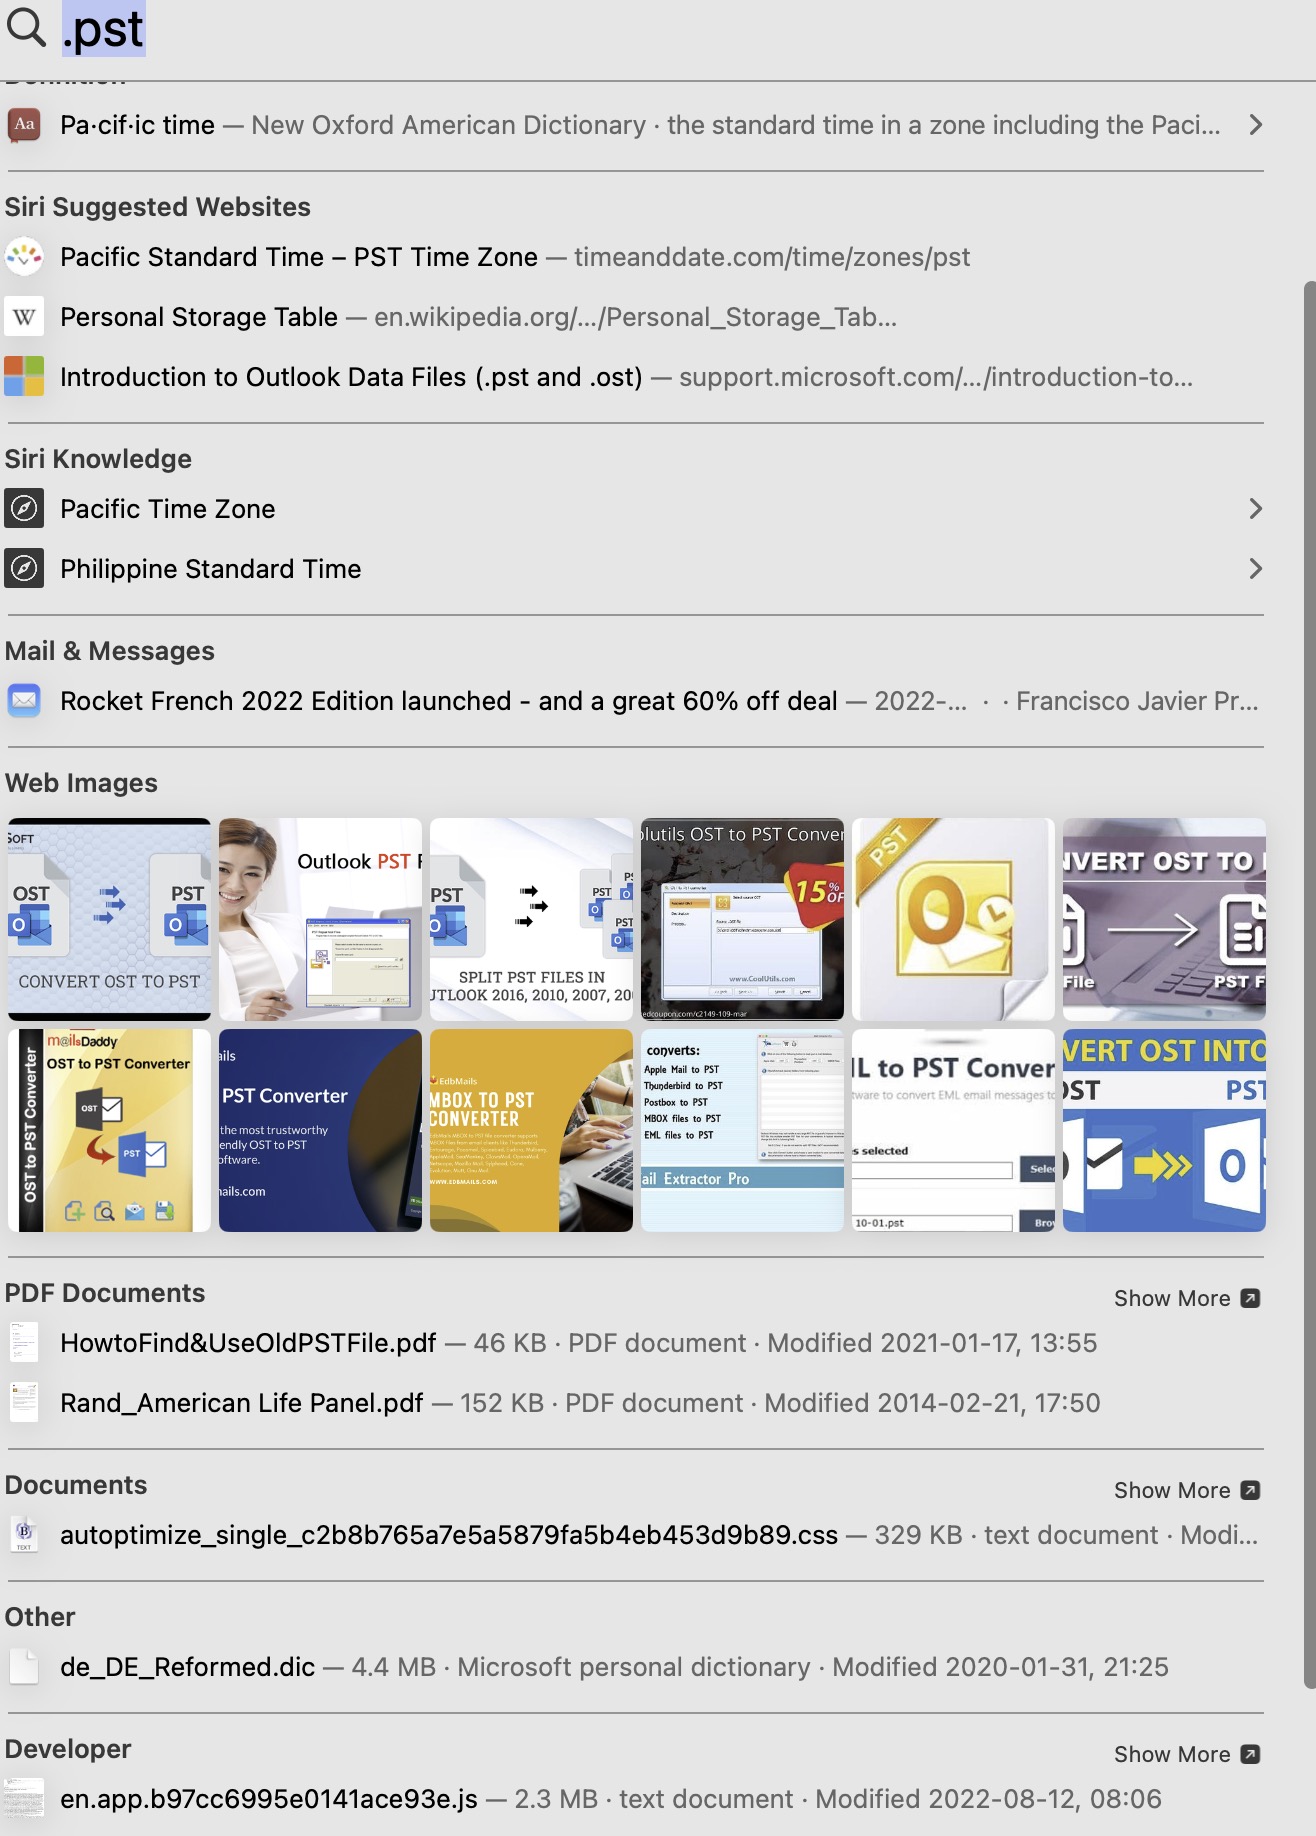Click the CSS file icon for autoptimize_single

(24, 1535)
